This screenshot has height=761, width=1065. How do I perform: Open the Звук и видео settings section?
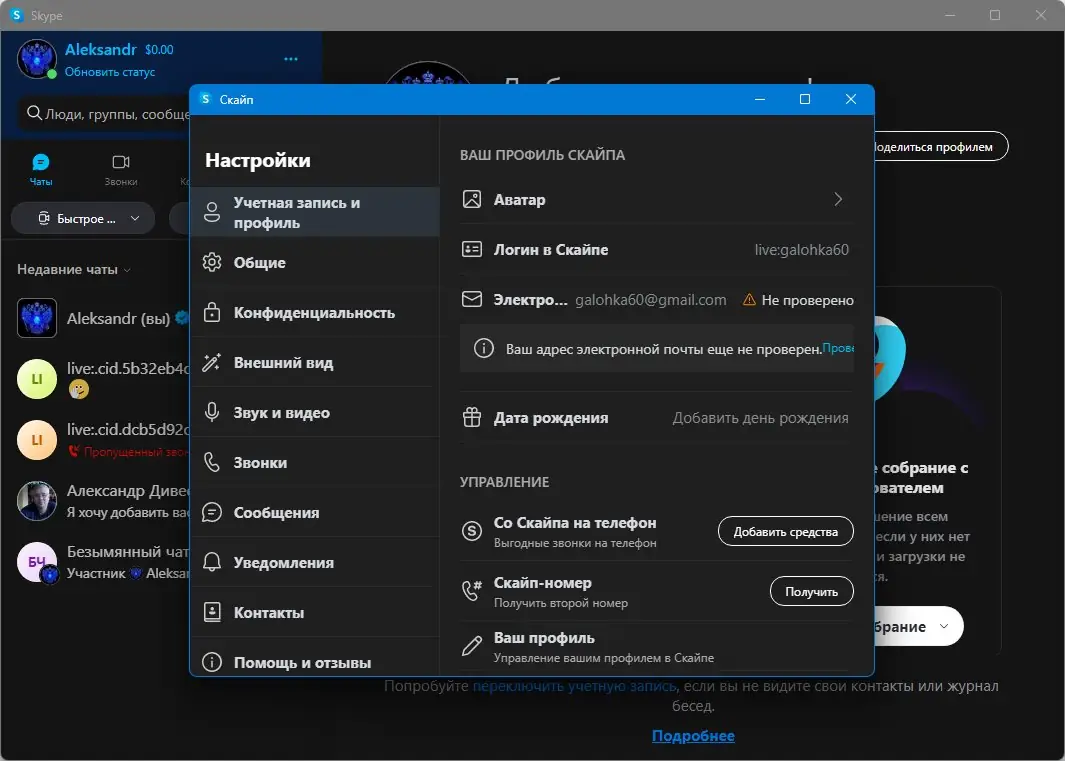(314, 412)
